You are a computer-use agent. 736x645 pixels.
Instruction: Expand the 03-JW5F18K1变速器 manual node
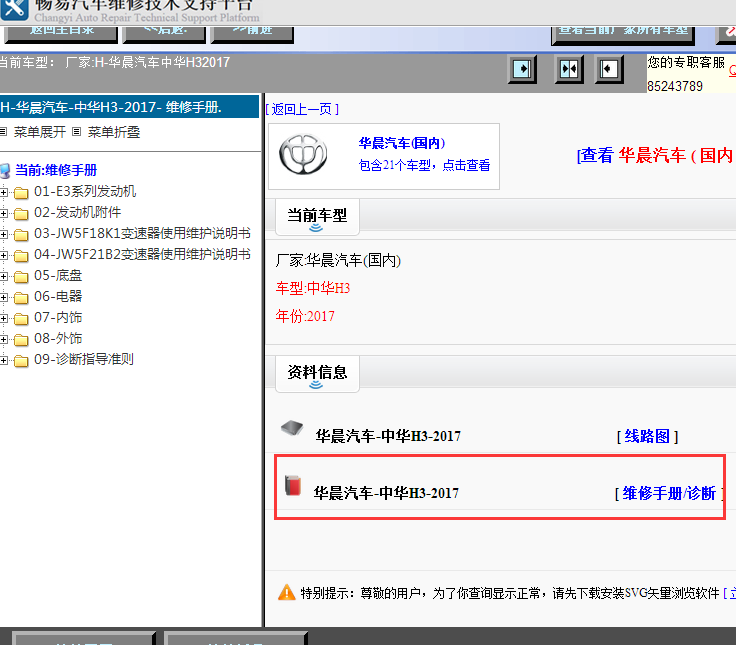point(4,234)
